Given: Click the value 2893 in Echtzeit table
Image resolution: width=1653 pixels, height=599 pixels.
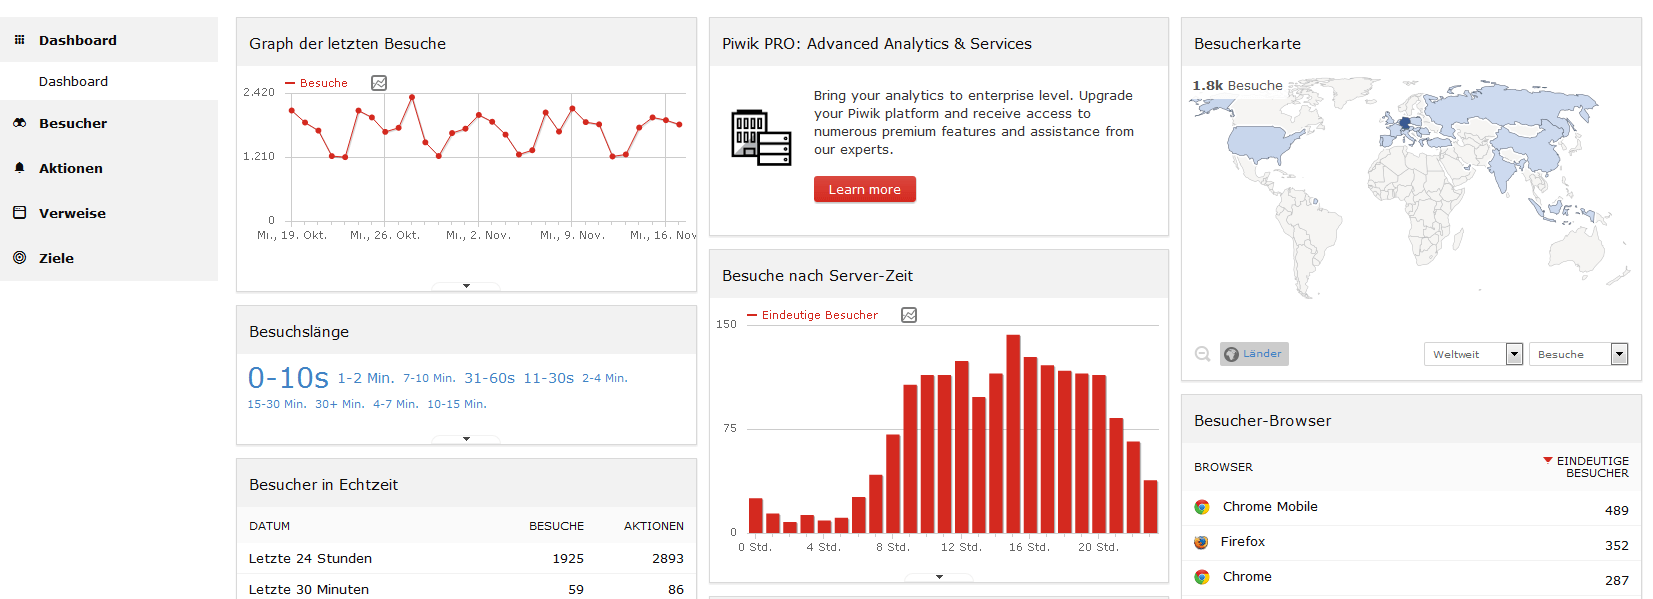Looking at the screenshot, I should [x=668, y=558].
